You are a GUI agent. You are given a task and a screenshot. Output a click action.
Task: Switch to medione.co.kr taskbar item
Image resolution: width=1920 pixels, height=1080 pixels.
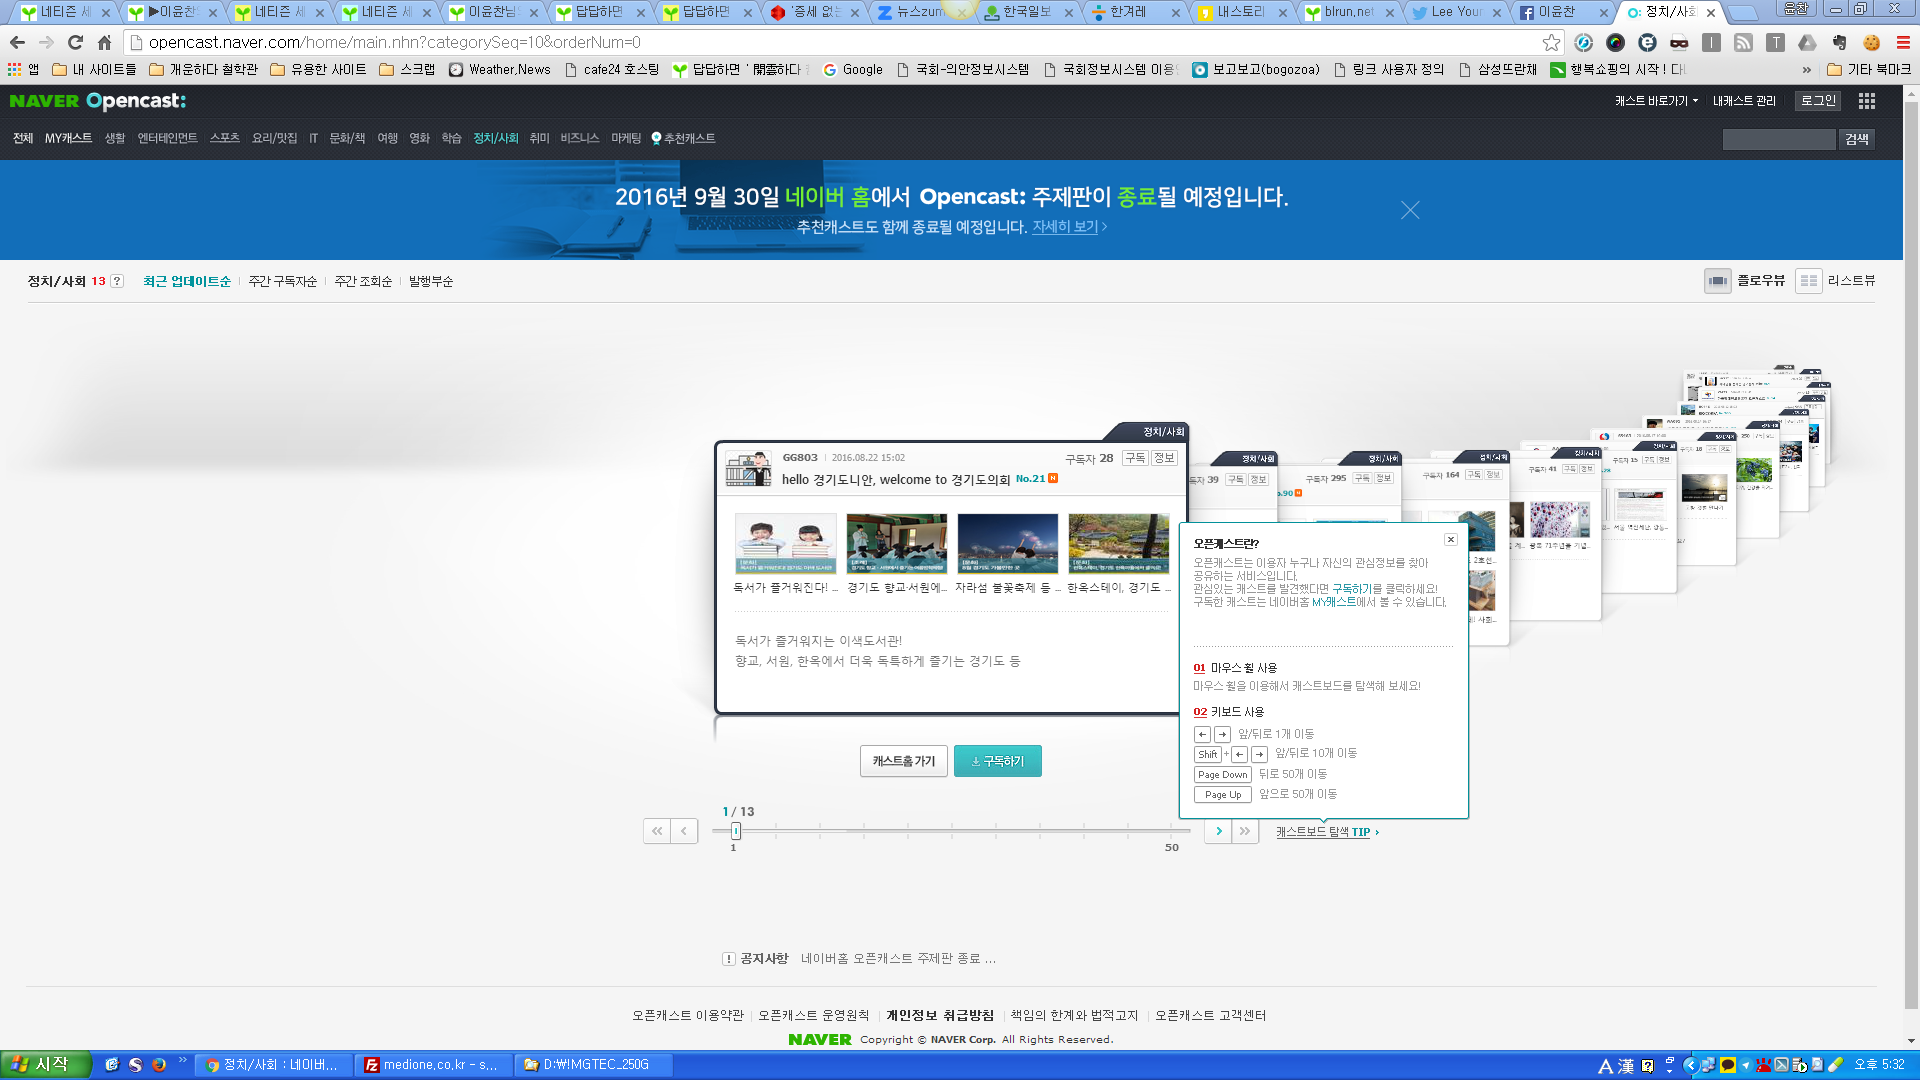coord(433,1065)
